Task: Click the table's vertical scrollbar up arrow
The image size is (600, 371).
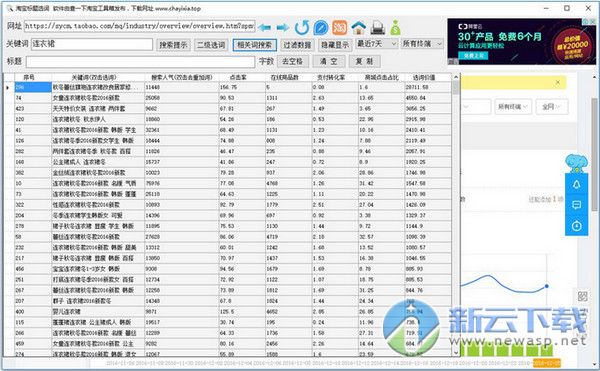Action: tap(456, 77)
